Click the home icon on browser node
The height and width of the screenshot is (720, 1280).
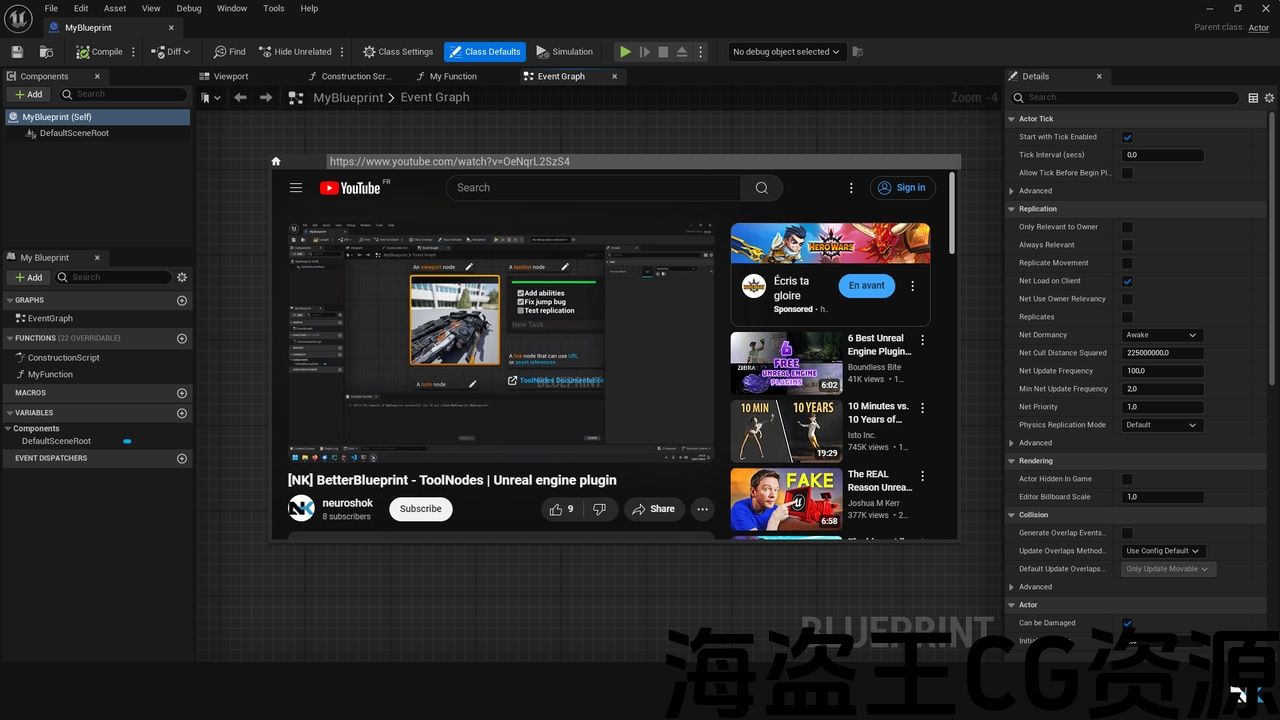pyautogui.click(x=276, y=161)
